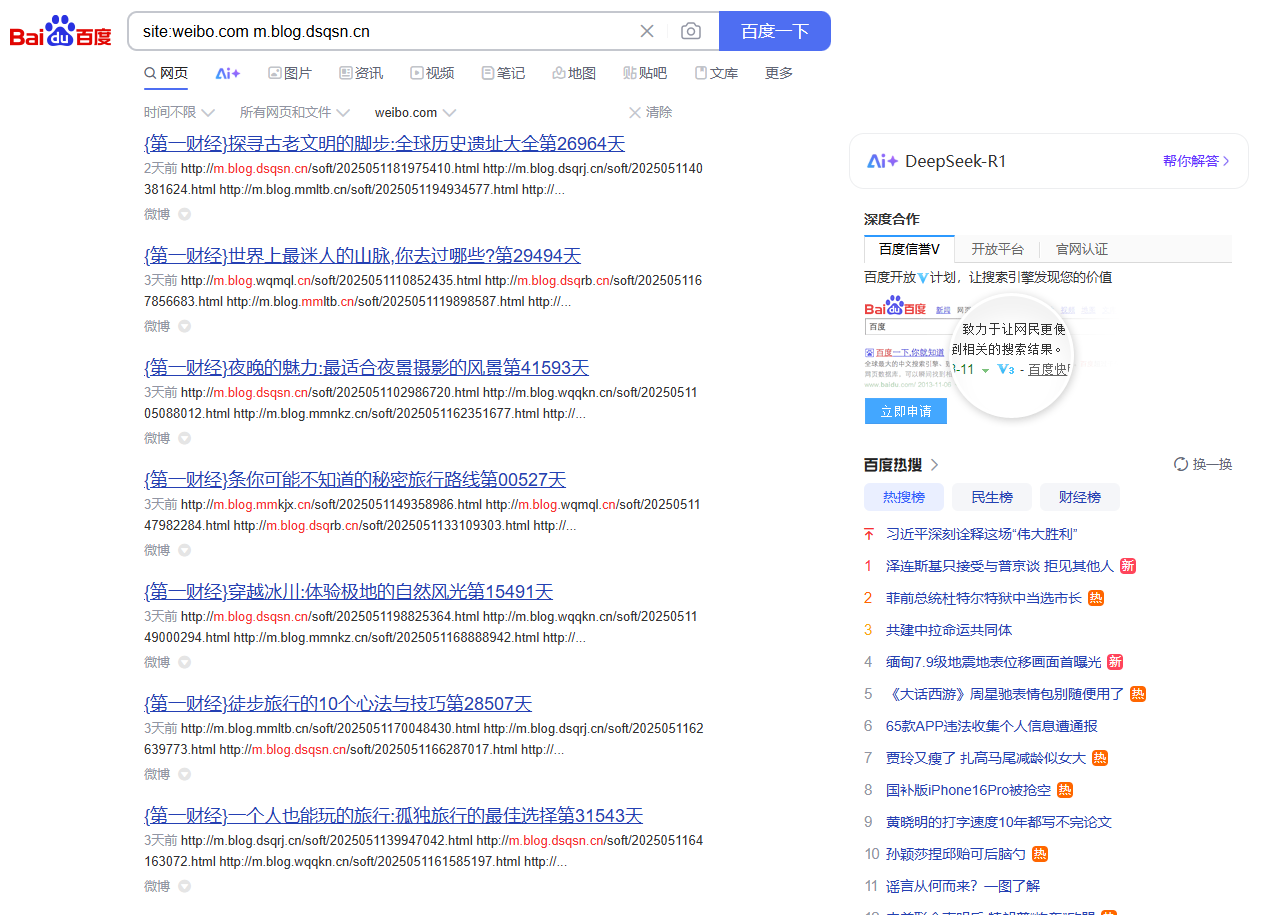Select the 热搜榜 tab
1264x915 pixels.
[903, 497]
